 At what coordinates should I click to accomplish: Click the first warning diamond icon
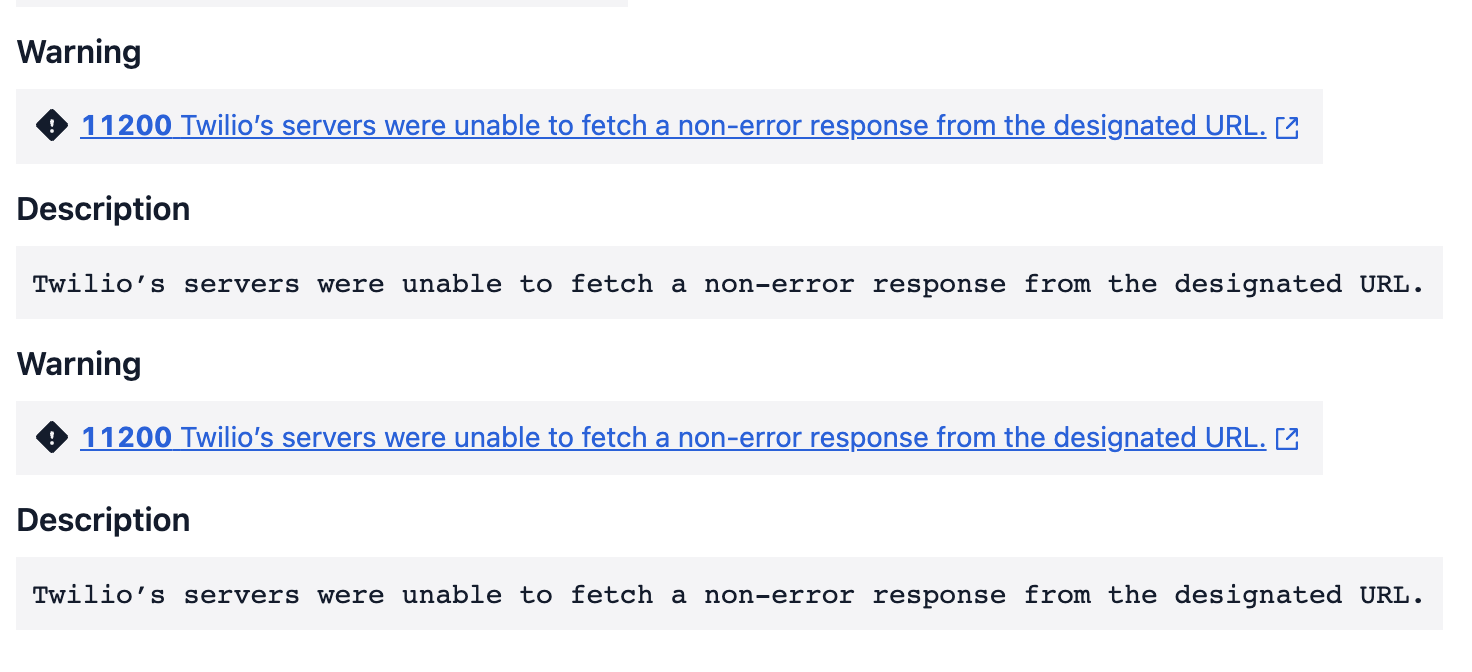pos(51,126)
